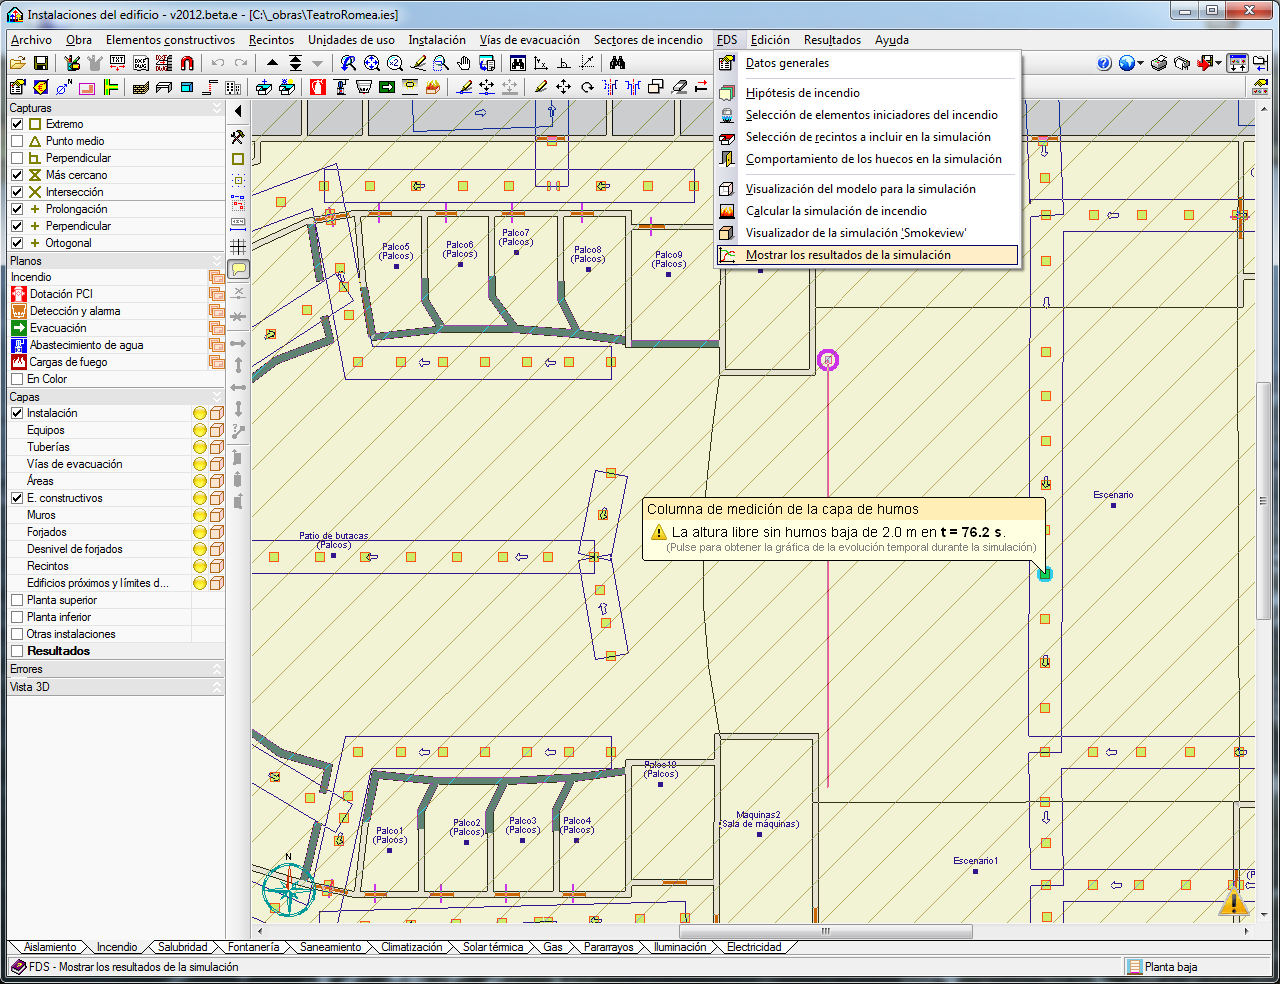Viewport: 1280px width, 984px height.
Task: Switch to the Climatización tab
Action: pyautogui.click(x=411, y=947)
